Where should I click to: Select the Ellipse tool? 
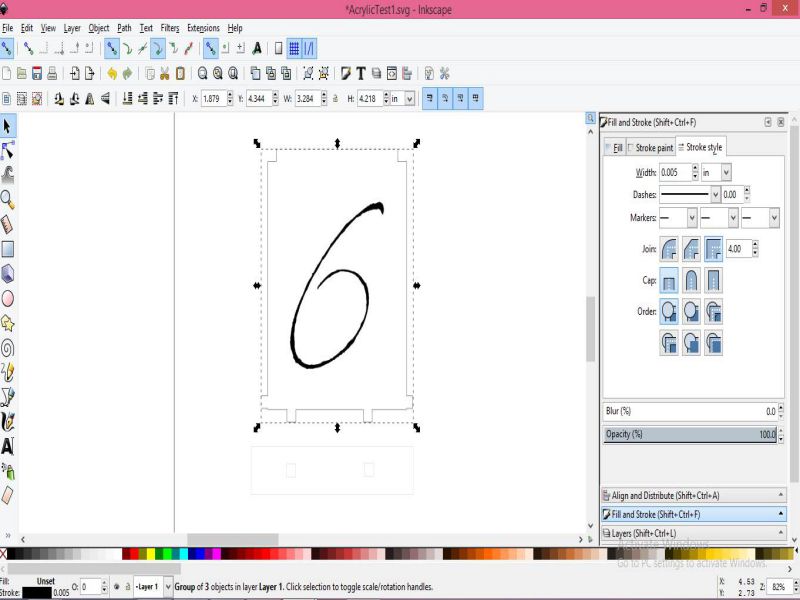pyautogui.click(x=7, y=298)
